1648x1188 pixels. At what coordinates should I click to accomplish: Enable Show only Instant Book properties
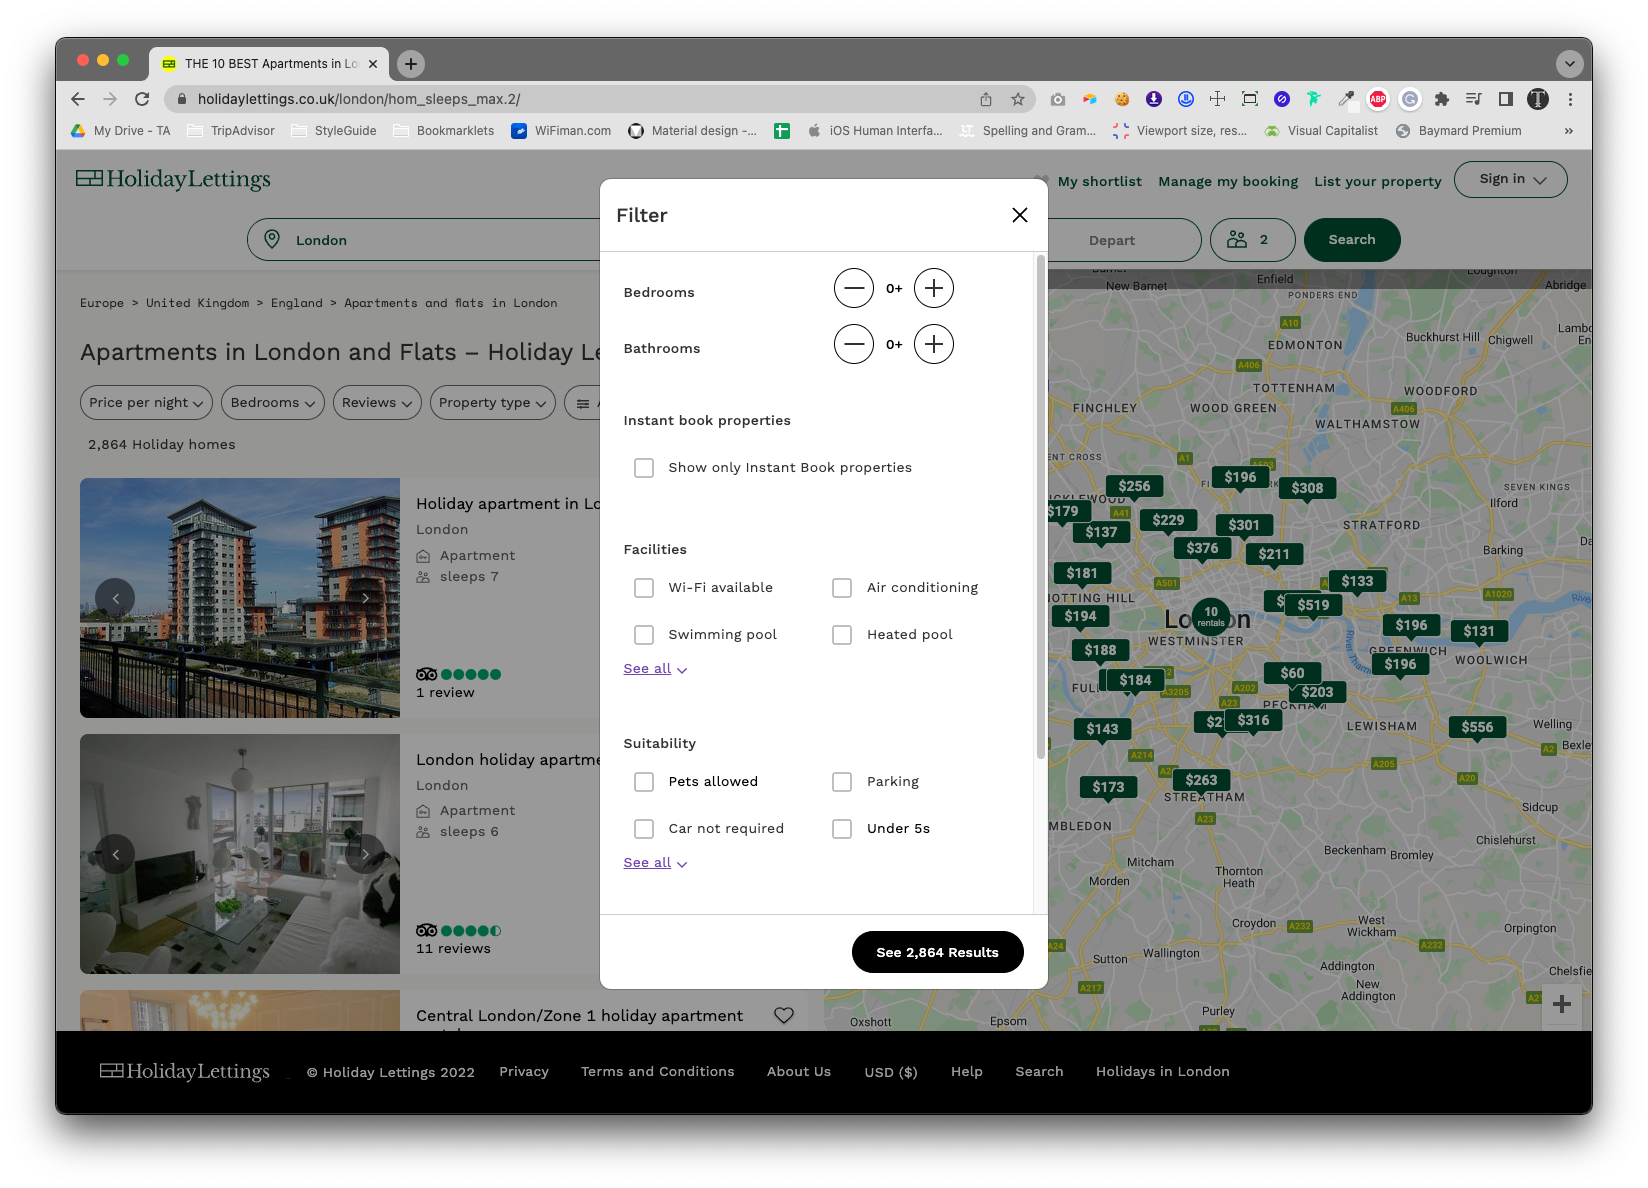coord(644,467)
